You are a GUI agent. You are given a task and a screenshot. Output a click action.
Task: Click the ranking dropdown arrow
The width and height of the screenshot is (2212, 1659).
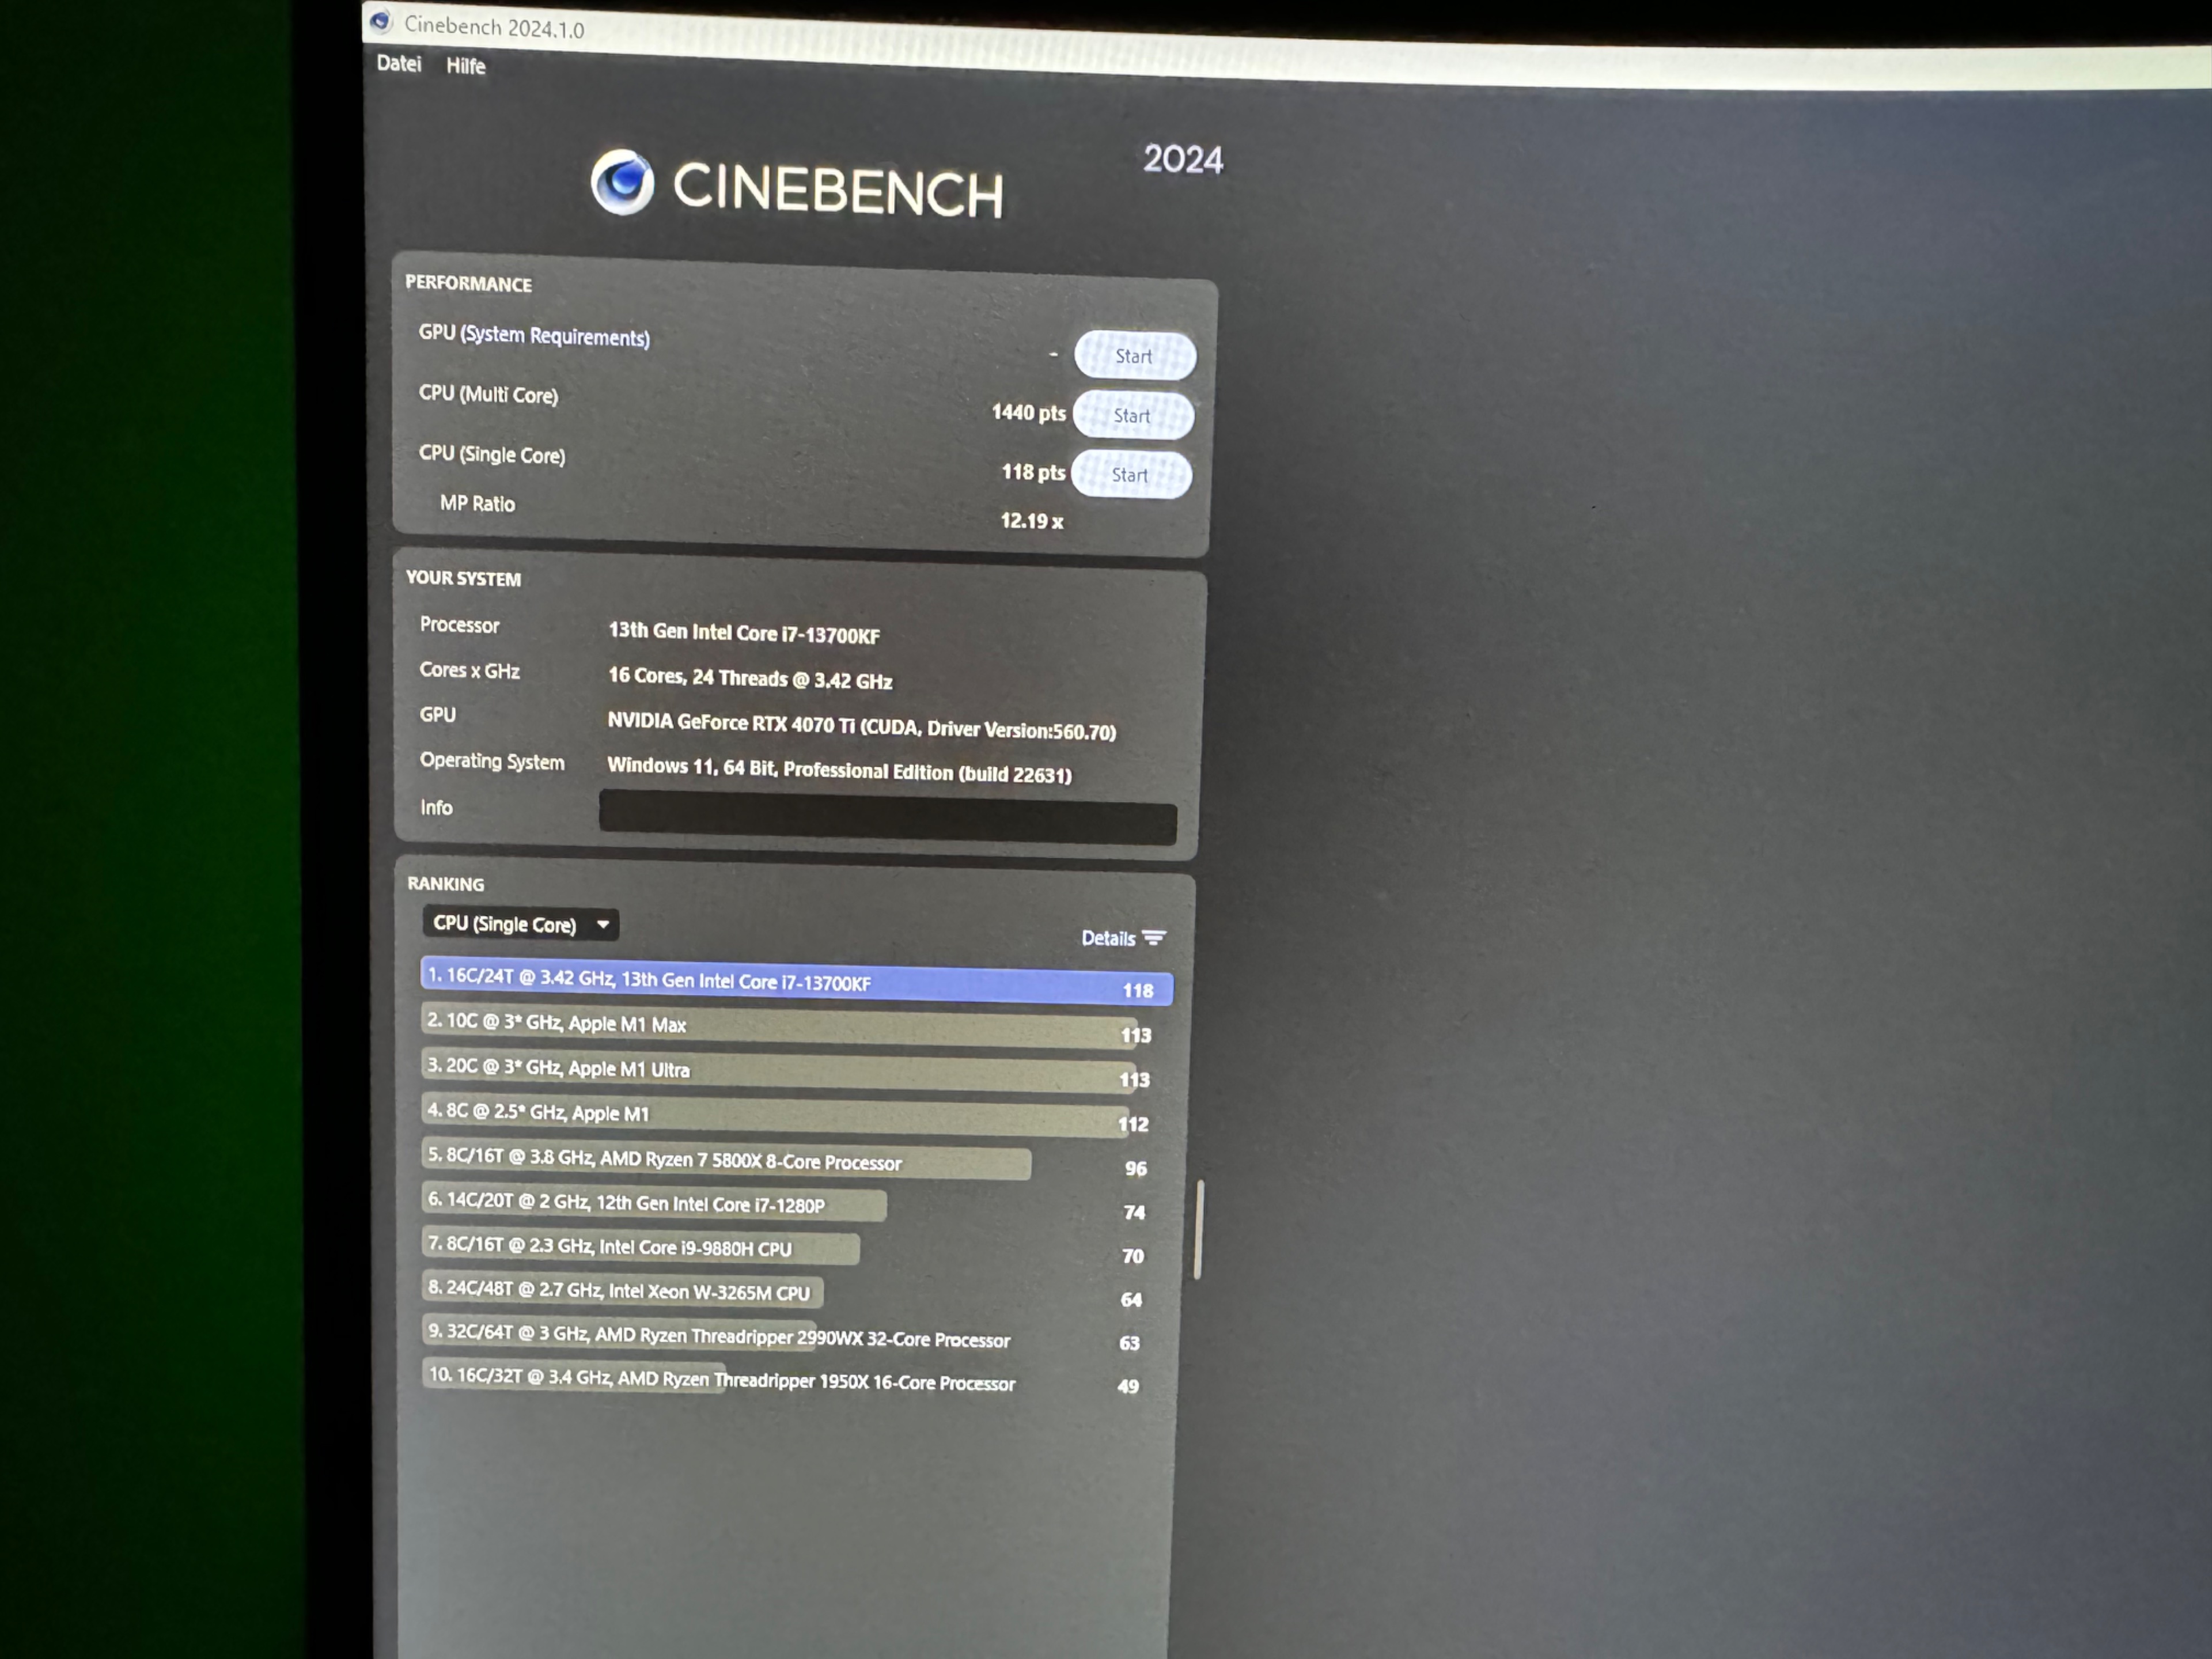tap(603, 925)
